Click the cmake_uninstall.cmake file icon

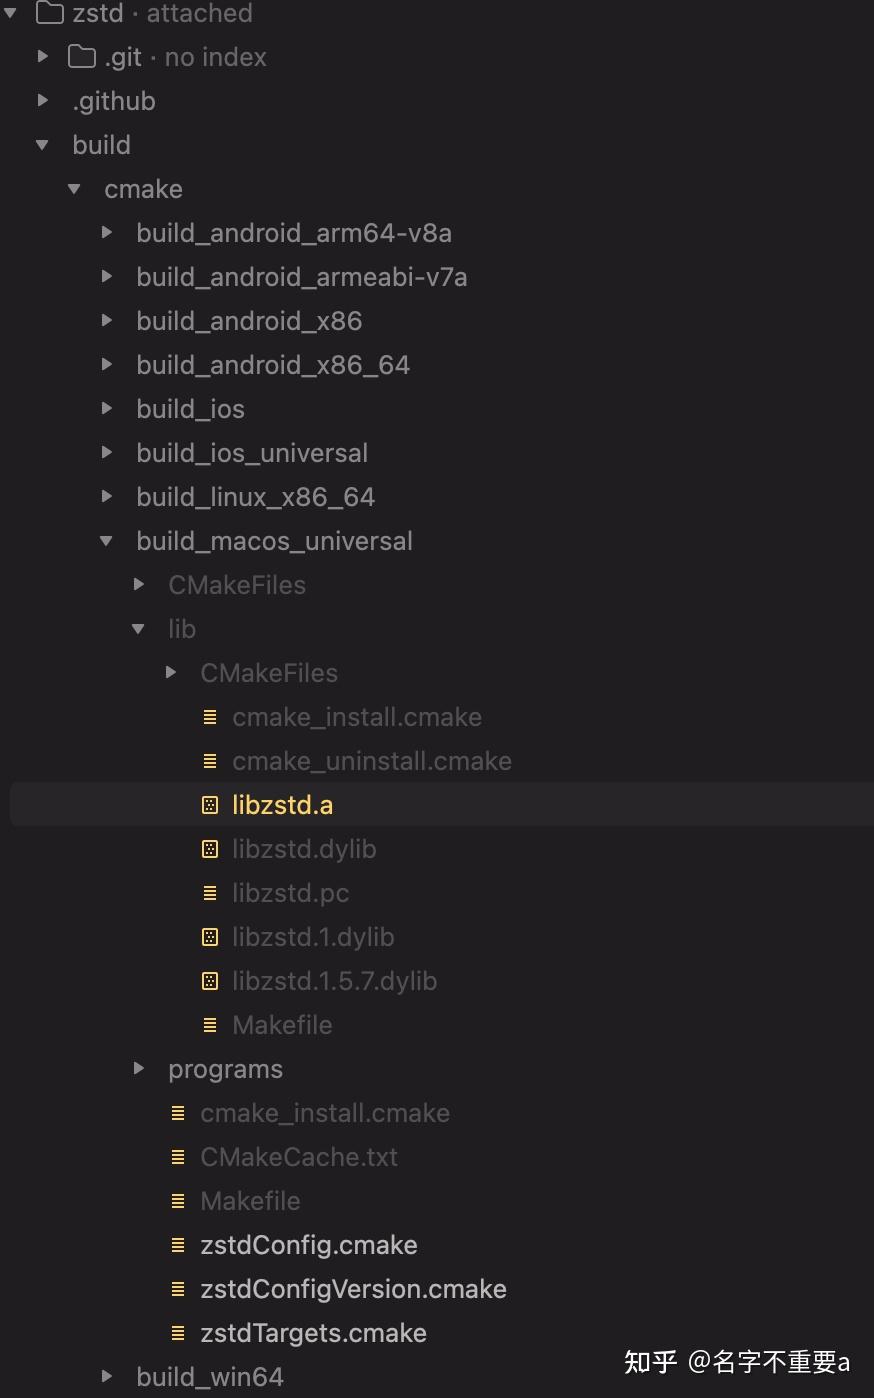pyautogui.click(x=210, y=761)
